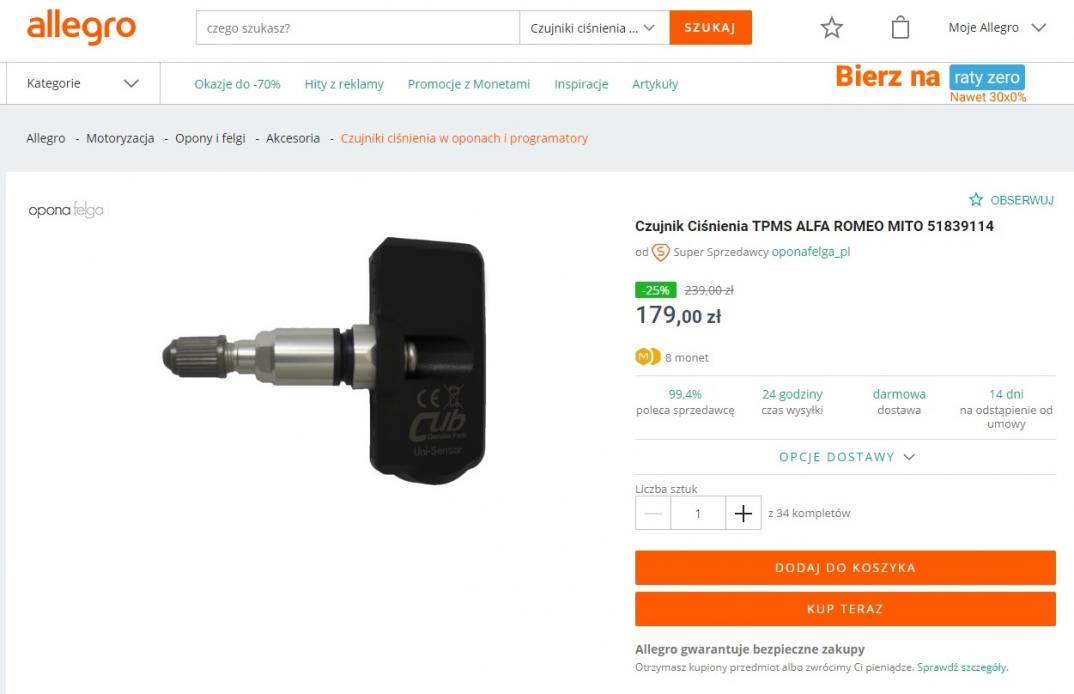Open Promocje z Monetami menu item

469,84
